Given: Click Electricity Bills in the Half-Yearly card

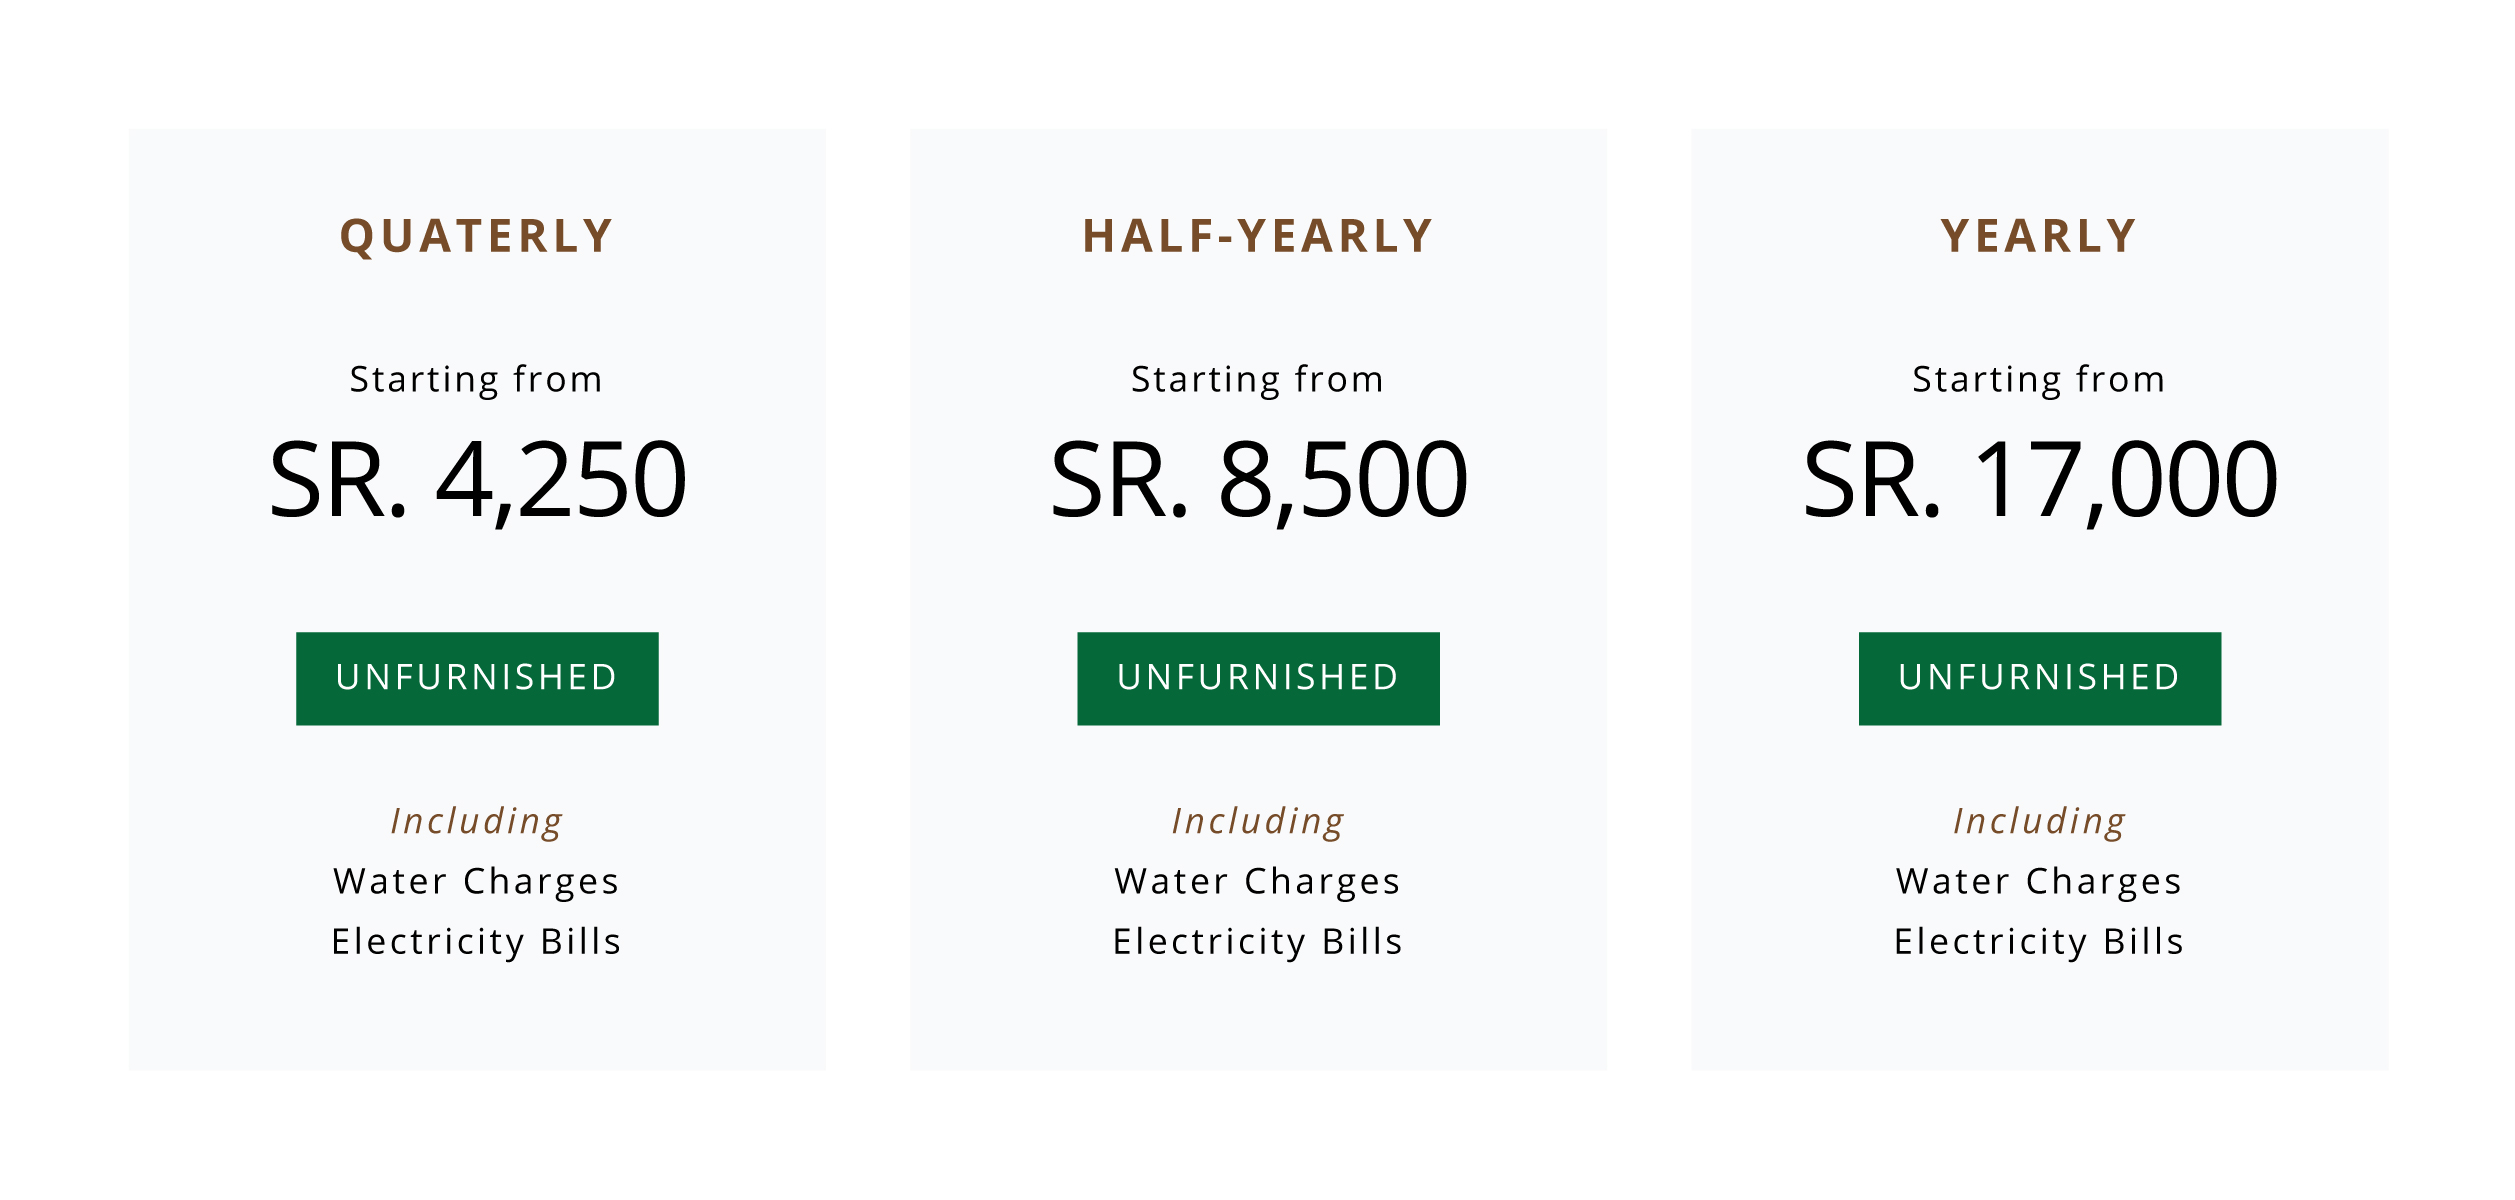Looking at the screenshot, I should coord(1258,942).
